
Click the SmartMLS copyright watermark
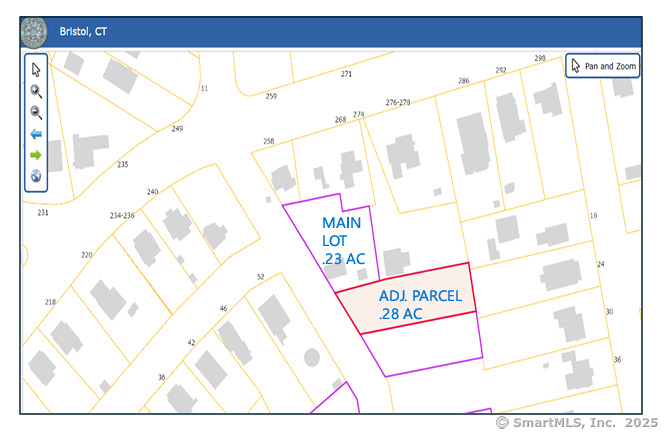[x=577, y=423]
